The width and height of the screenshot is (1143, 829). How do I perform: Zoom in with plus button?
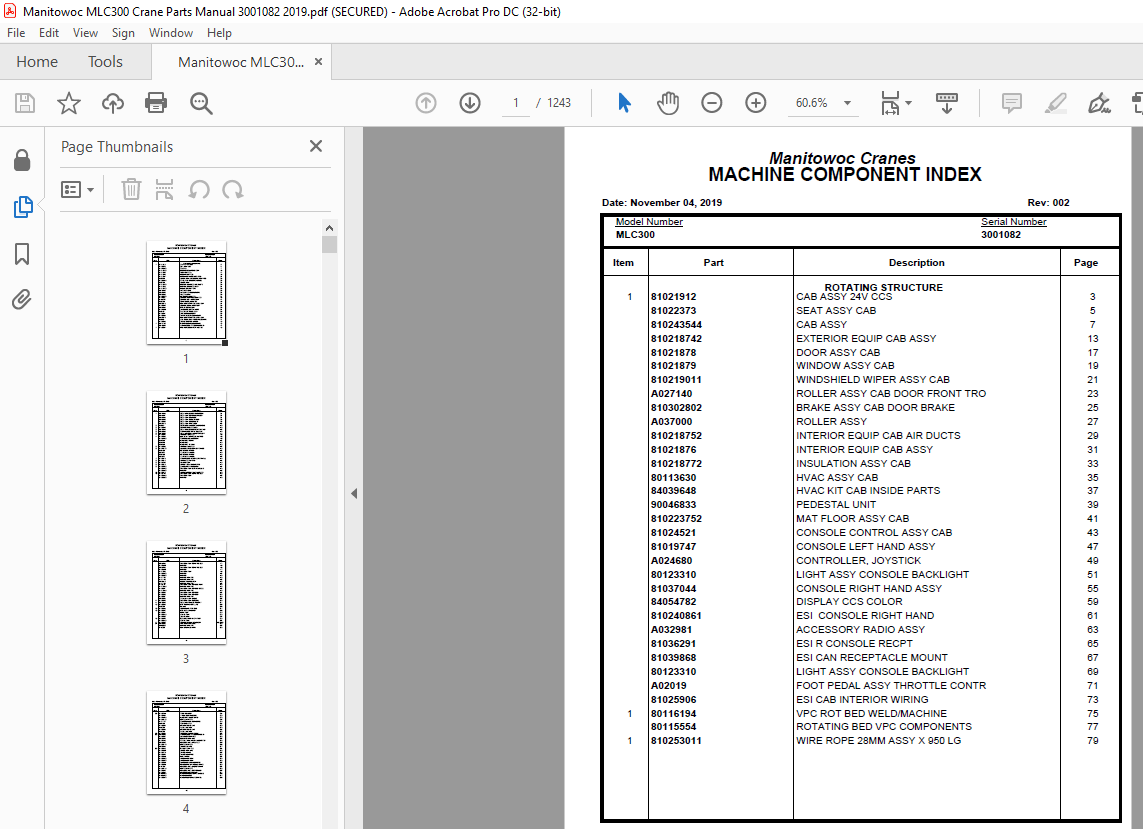click(x=755, y=103)
